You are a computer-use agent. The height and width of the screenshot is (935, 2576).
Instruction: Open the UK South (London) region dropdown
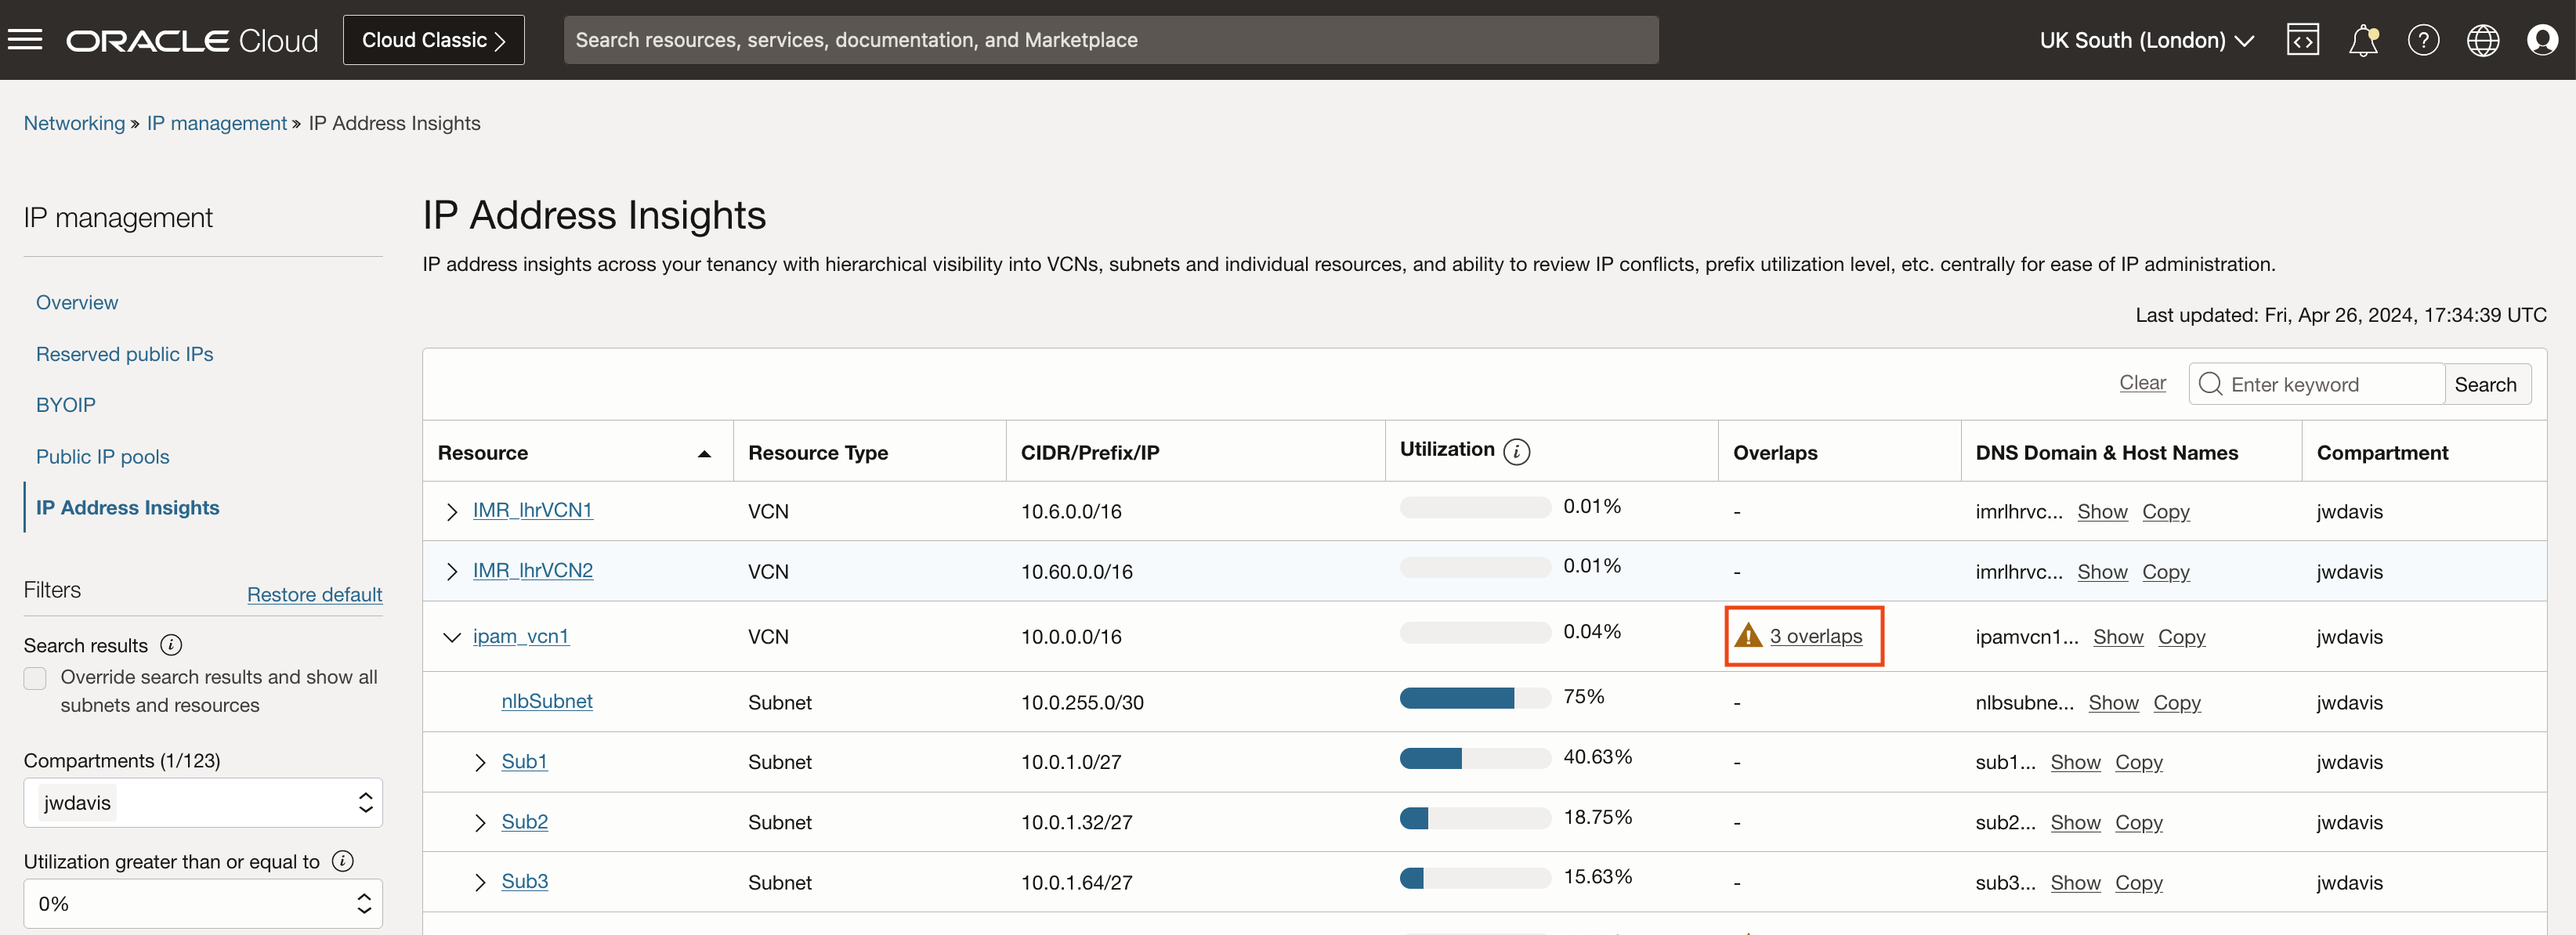coord(2146,40)
